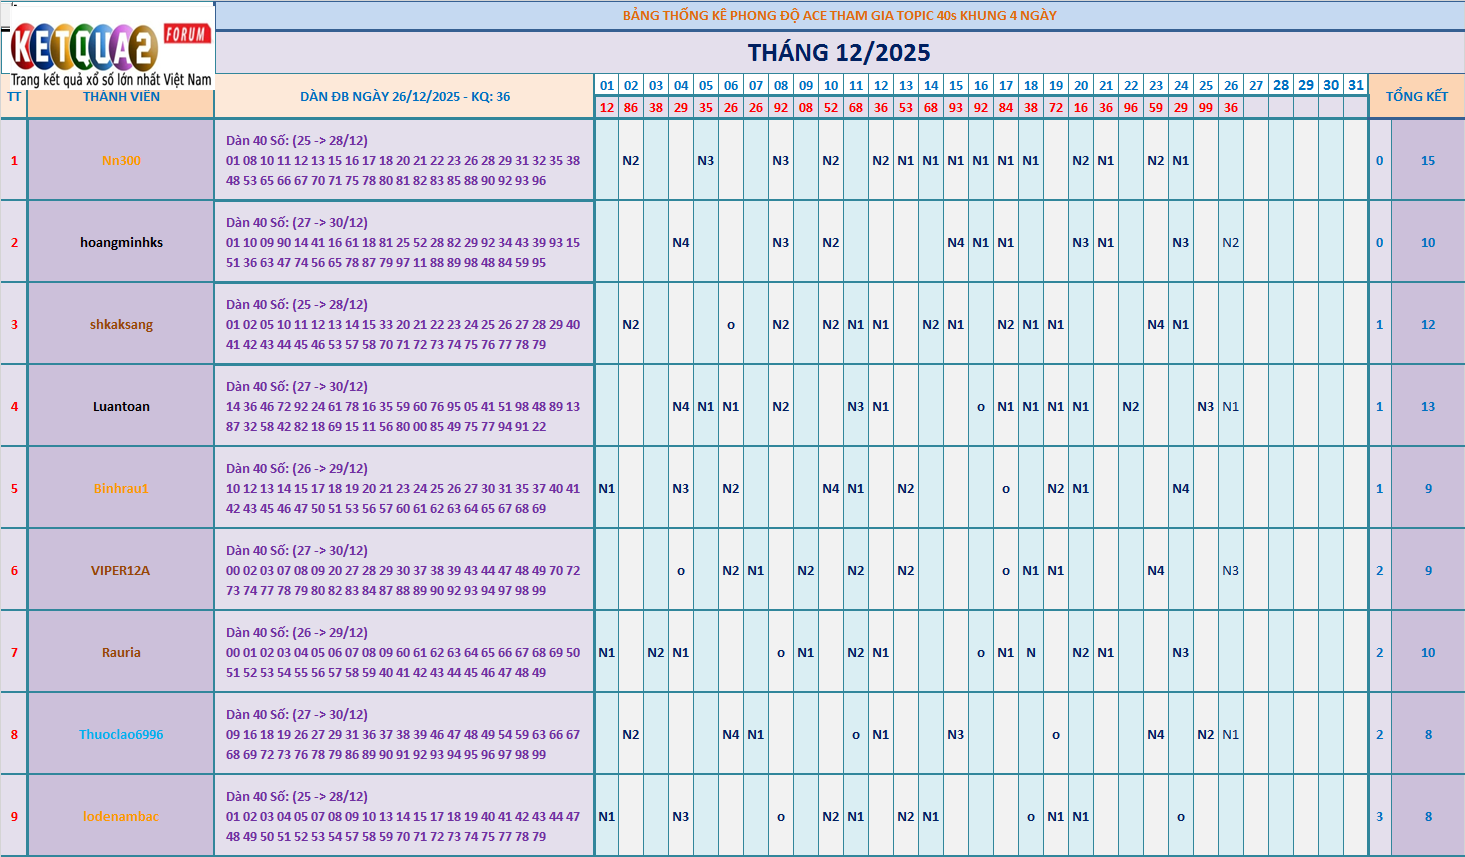1465x857 pixels.
Task: Click the lodenambac member name
Action: tap(121, 817)
